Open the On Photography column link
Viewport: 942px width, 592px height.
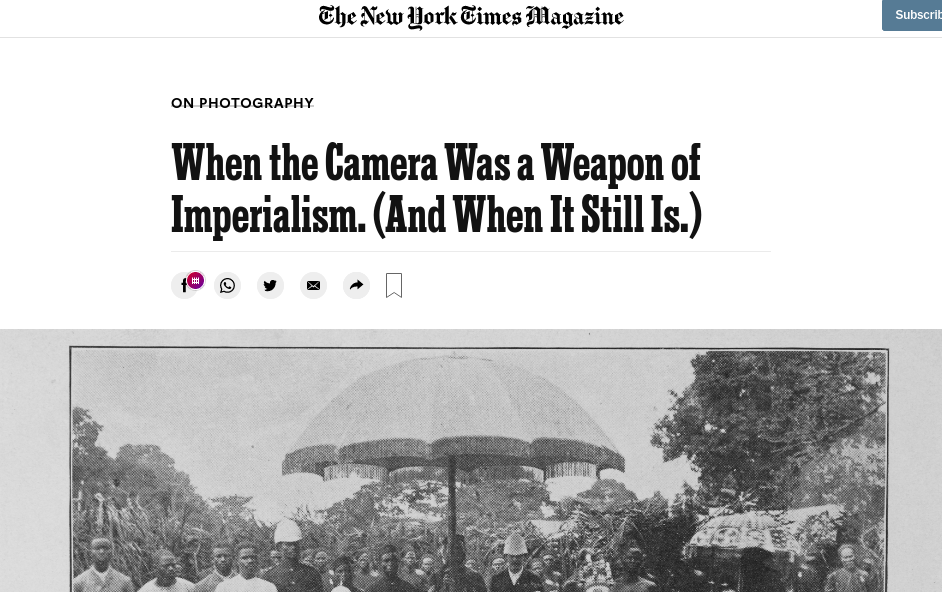[x=242, y=103]
